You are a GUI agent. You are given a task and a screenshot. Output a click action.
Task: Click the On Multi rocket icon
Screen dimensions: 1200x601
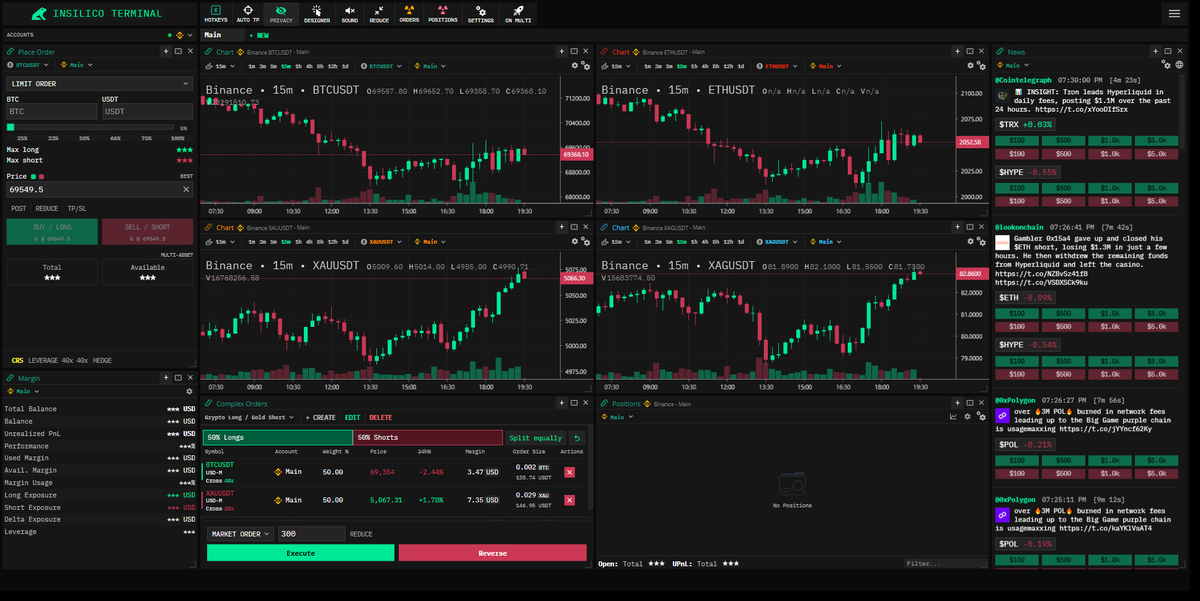(x=517, y=13)
